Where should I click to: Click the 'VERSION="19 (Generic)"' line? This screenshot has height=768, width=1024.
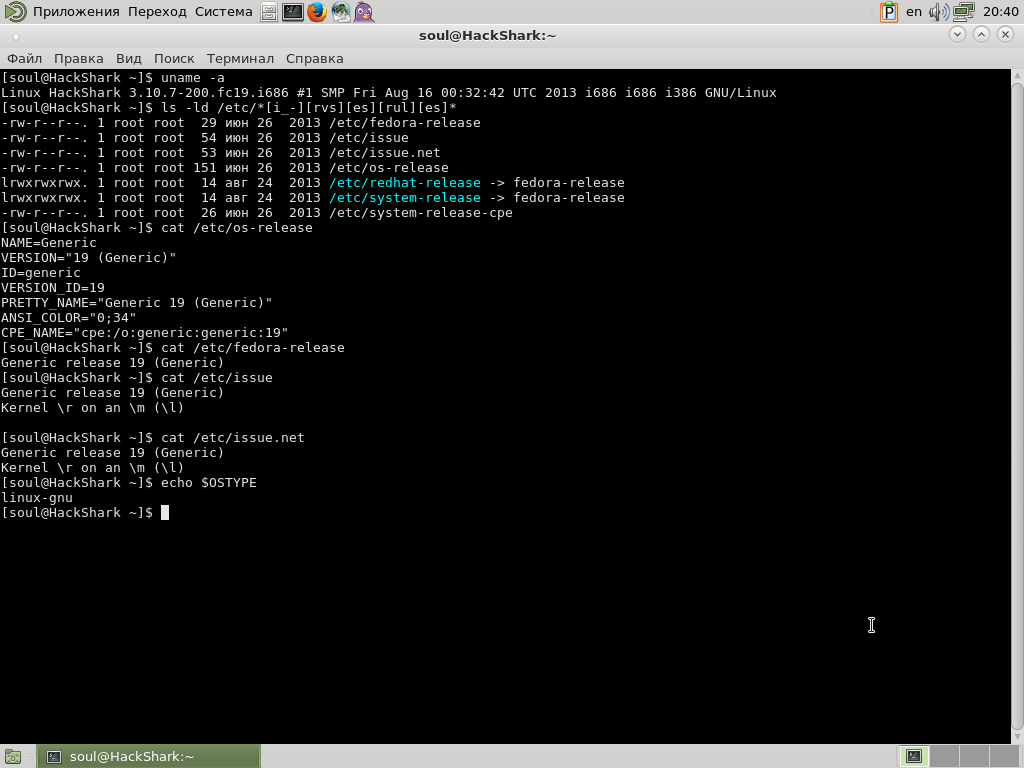coord(89,258)
